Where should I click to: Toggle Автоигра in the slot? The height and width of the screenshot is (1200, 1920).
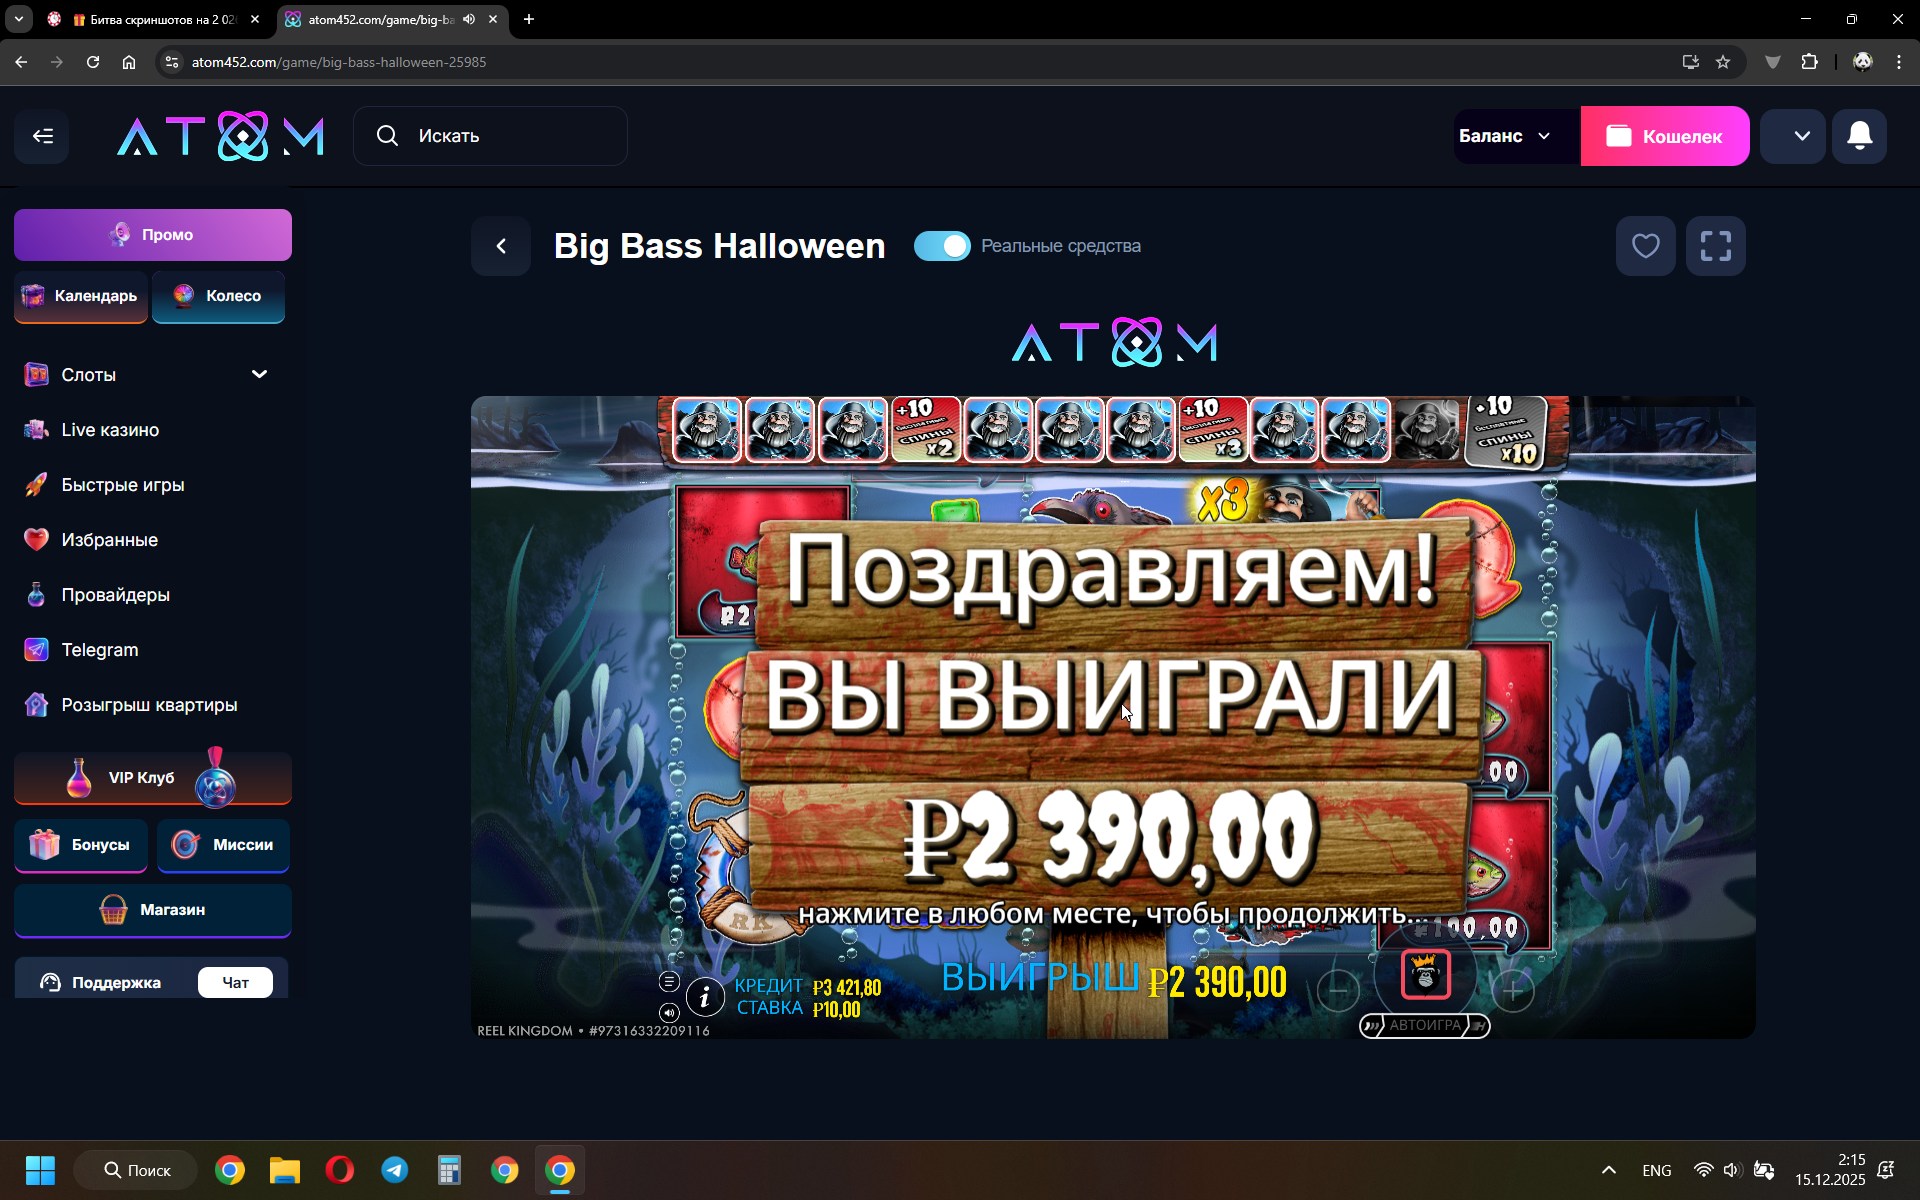1424,1025
